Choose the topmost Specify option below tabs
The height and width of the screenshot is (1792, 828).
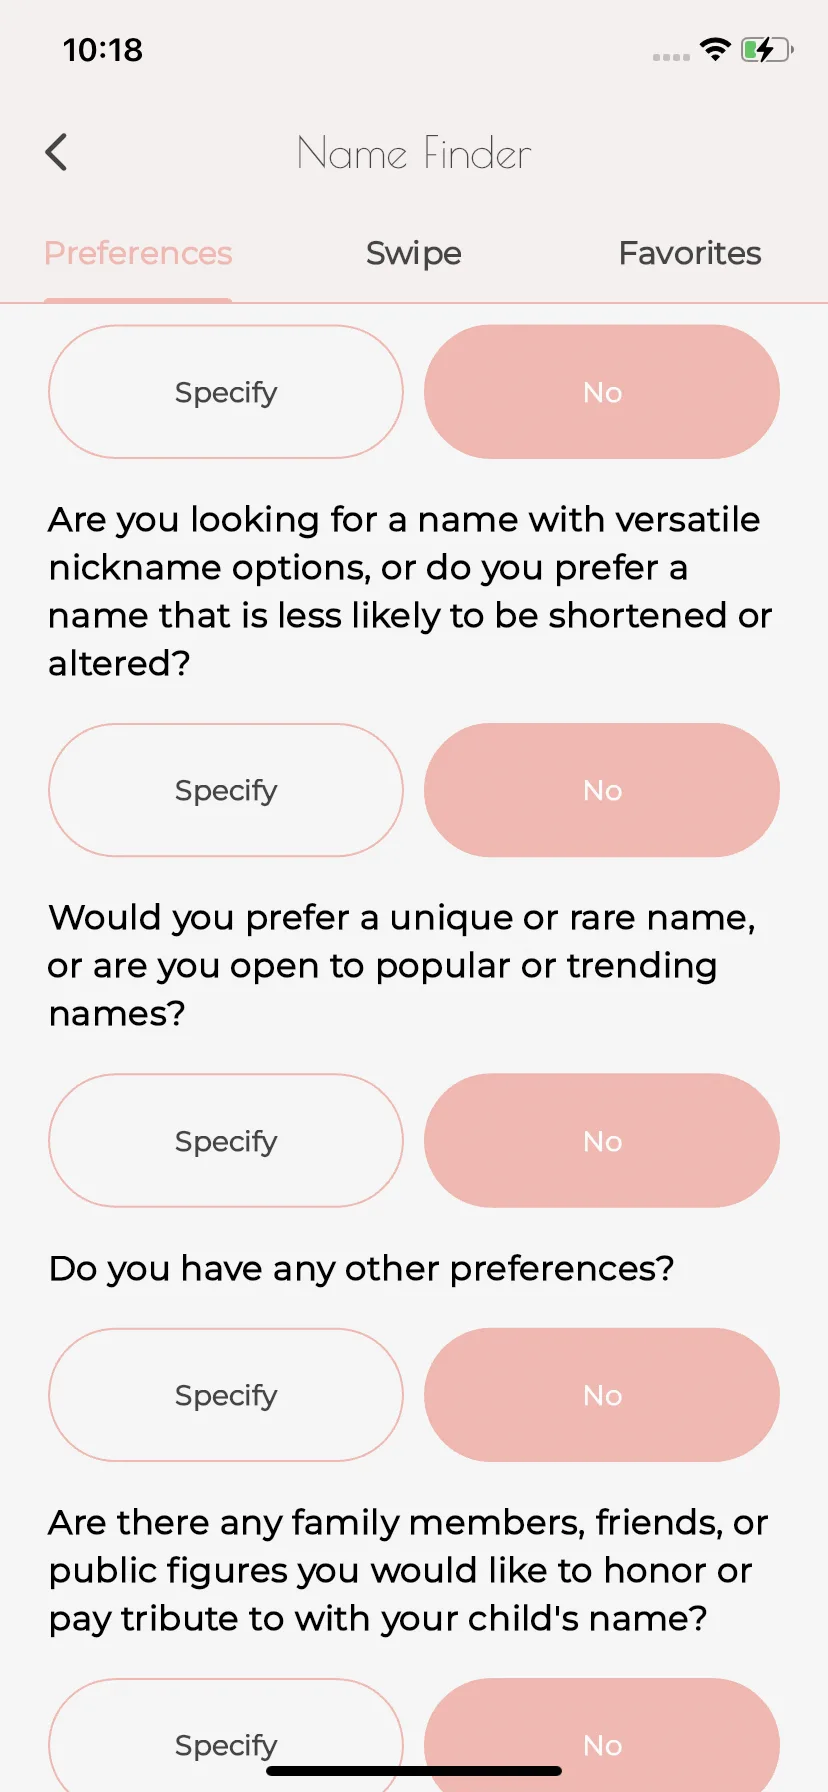point(226,392)
